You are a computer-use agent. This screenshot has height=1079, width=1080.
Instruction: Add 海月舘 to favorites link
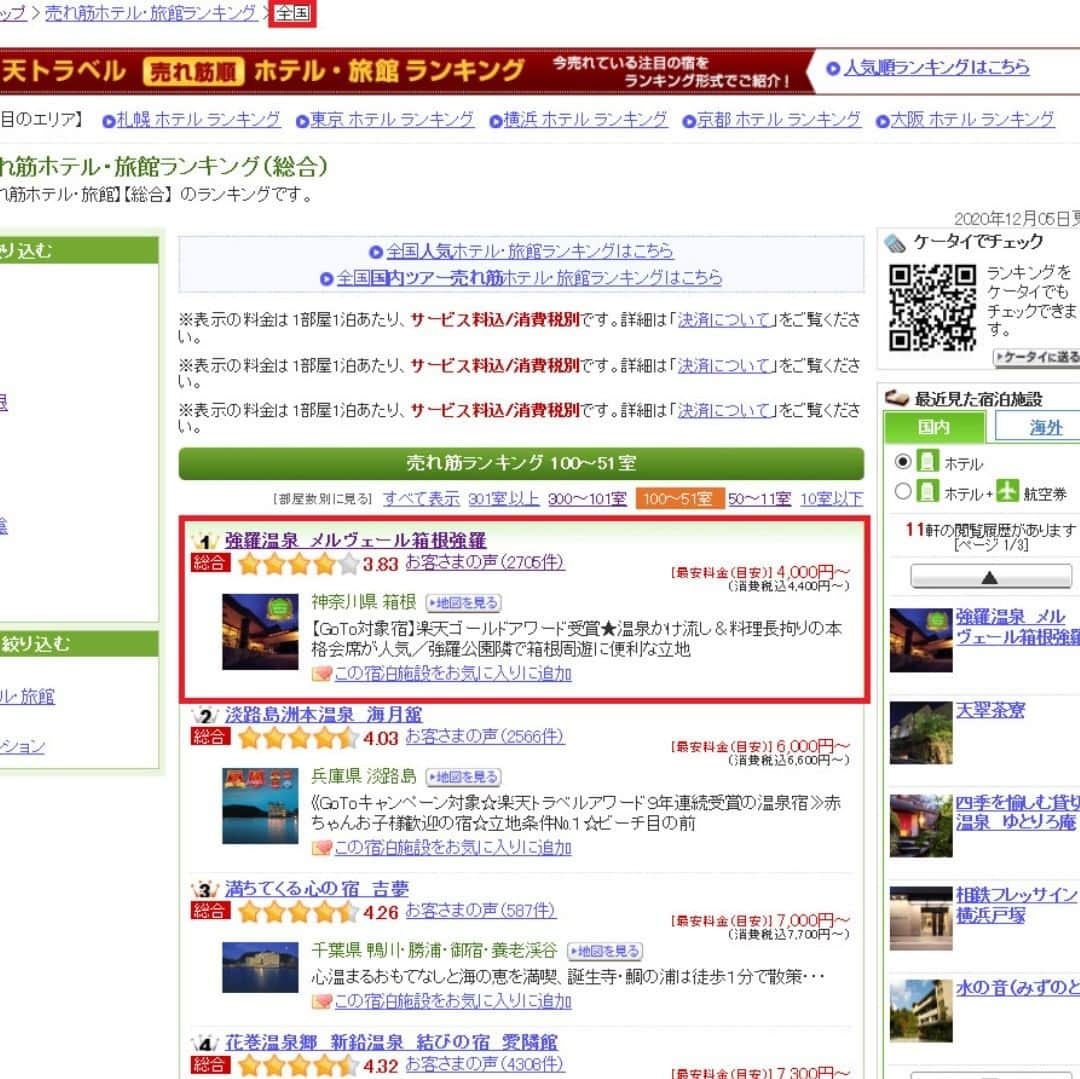[453, 848]
